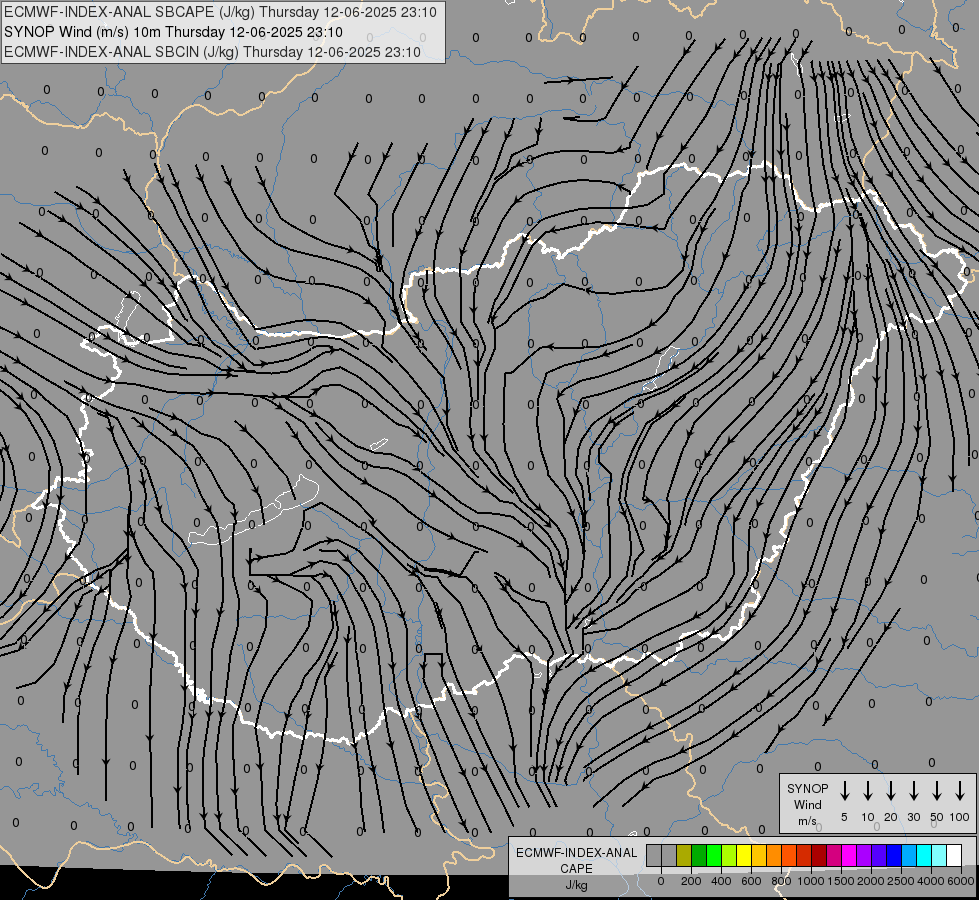Select the gray swatch right of the 0 tick
979x900 pixels.
point(669,855)
